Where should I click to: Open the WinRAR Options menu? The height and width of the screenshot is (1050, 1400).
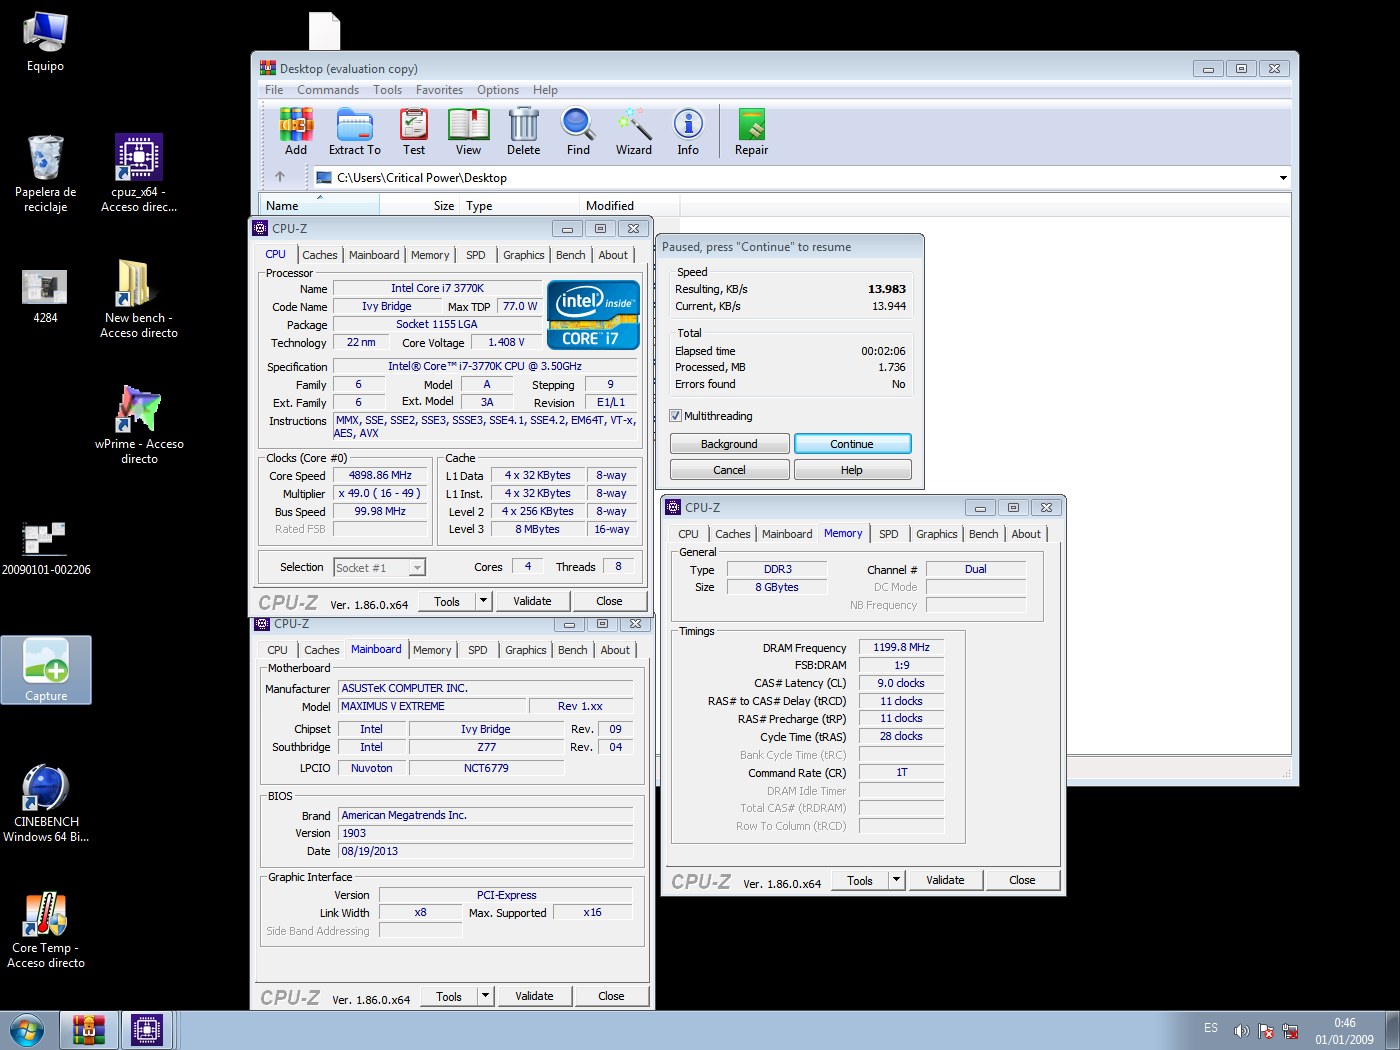tap(498, 90)
